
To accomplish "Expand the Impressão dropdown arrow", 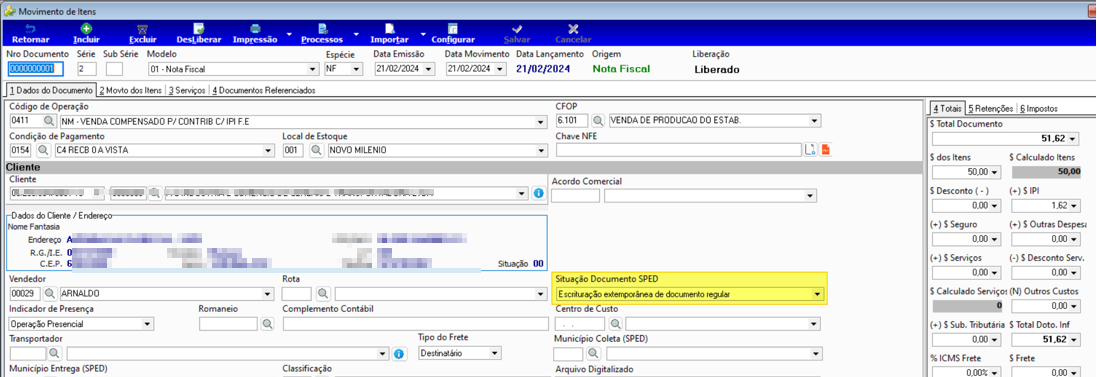I will 288,34.
